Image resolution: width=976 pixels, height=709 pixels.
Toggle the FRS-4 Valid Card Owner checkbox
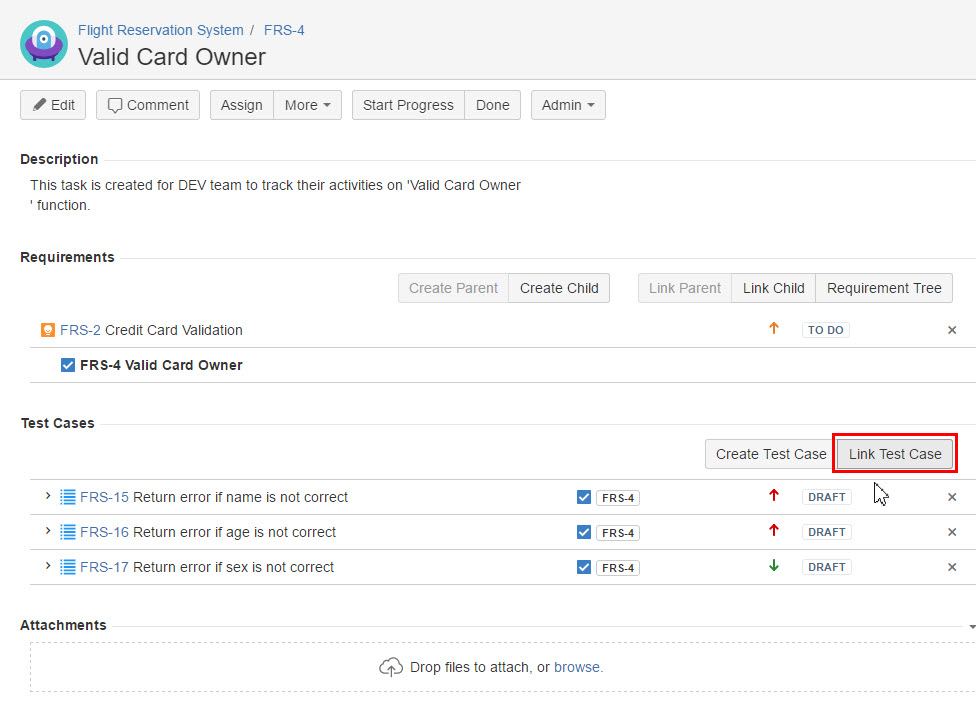coord(68,365)
